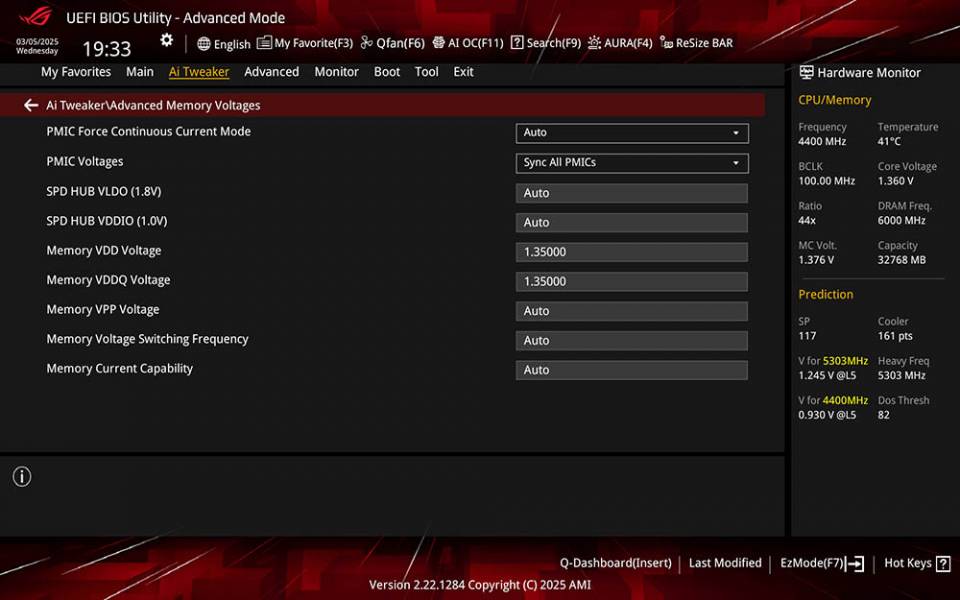
Task: Click Heavy Freq 5303 MHz value
Action: tap(904, 368)
